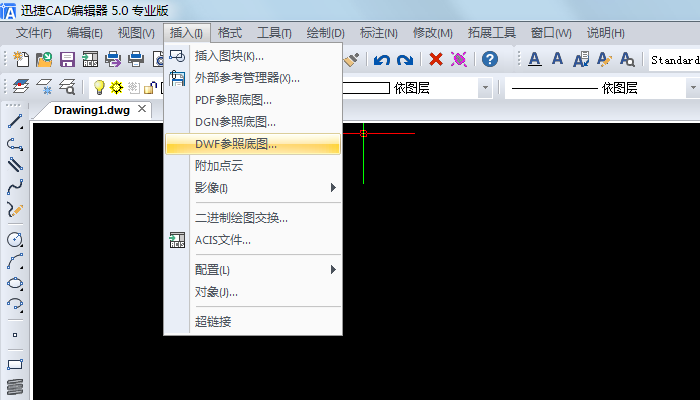Screen dimensions: 700x400
Task: Toggle layer freeze sun icon
Action: click(117, 87)
